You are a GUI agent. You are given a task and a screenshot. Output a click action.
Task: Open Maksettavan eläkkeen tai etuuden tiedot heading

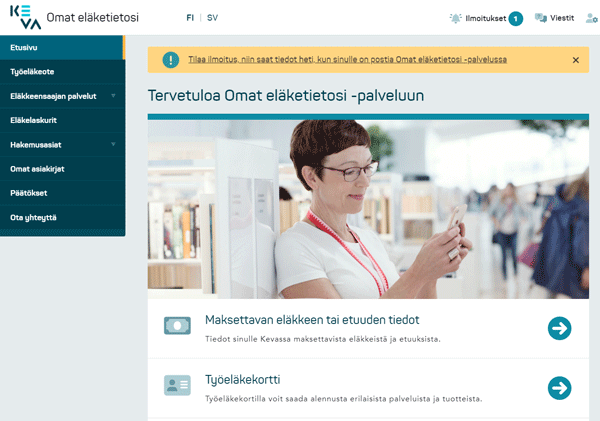click(312, 320)
